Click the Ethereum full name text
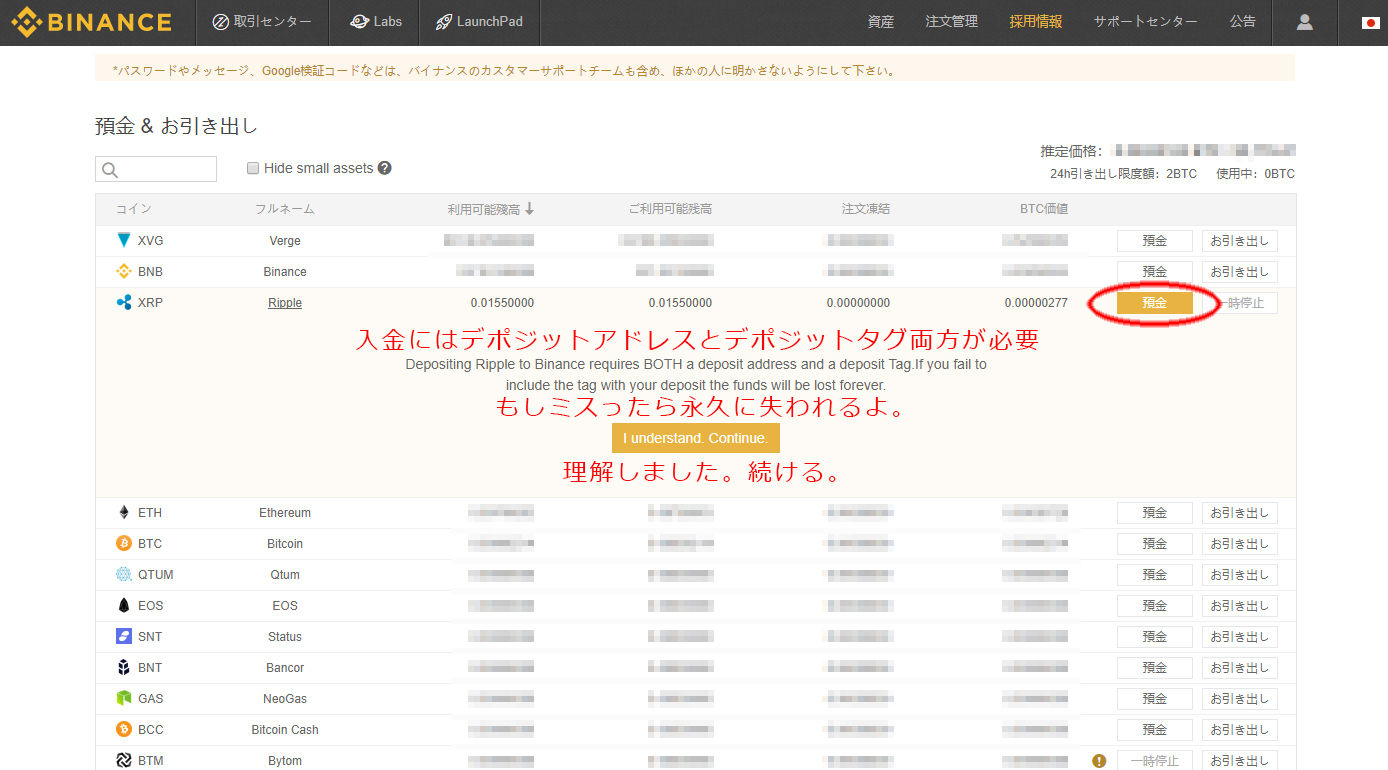The image size is (1388, 770). (x=285, y=512)
